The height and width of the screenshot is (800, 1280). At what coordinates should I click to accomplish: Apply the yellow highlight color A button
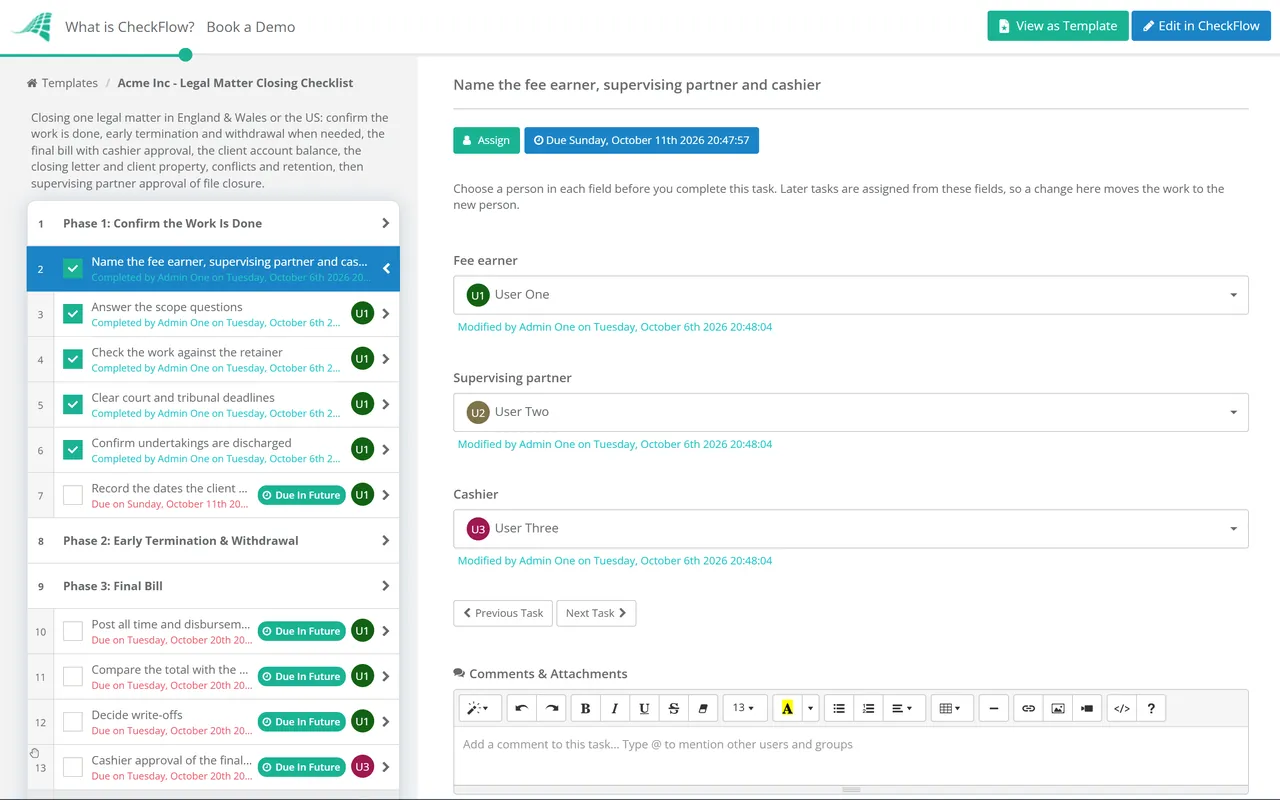[x=787, y=708]
